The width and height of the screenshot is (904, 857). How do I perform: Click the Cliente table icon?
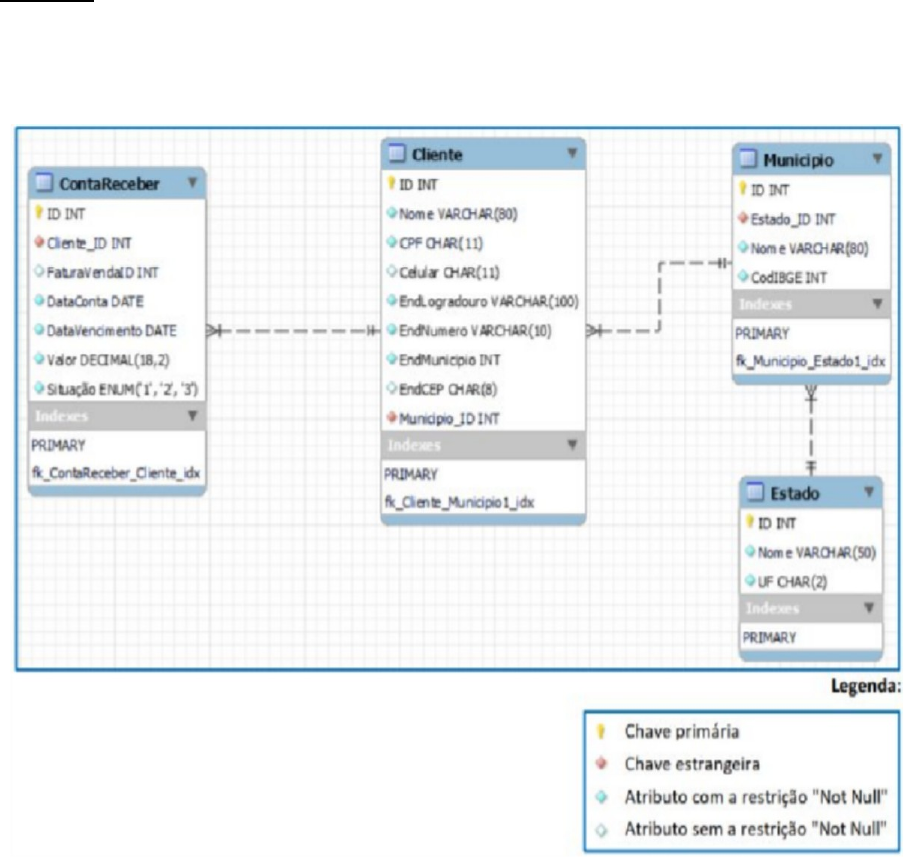tap(397, 154)
